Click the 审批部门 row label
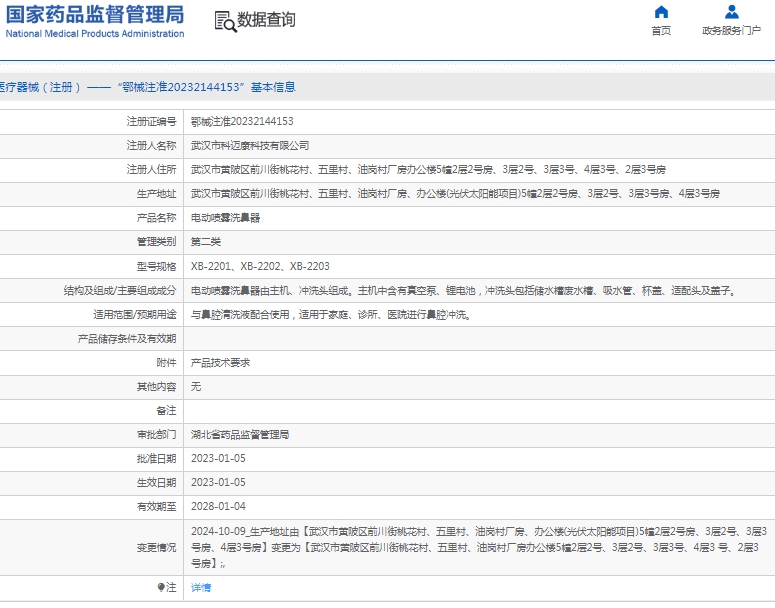Screen dimensions: 775x608 point(156,434)
